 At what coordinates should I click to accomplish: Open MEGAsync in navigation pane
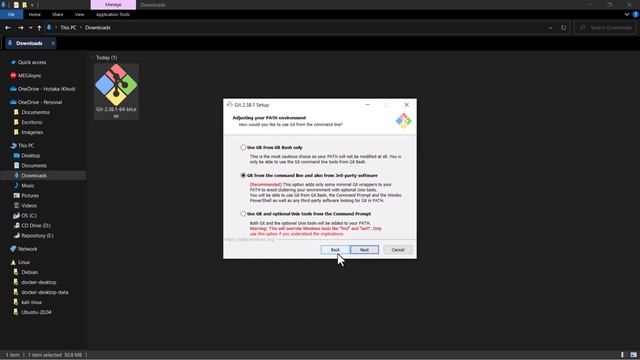tap(29, 76)
